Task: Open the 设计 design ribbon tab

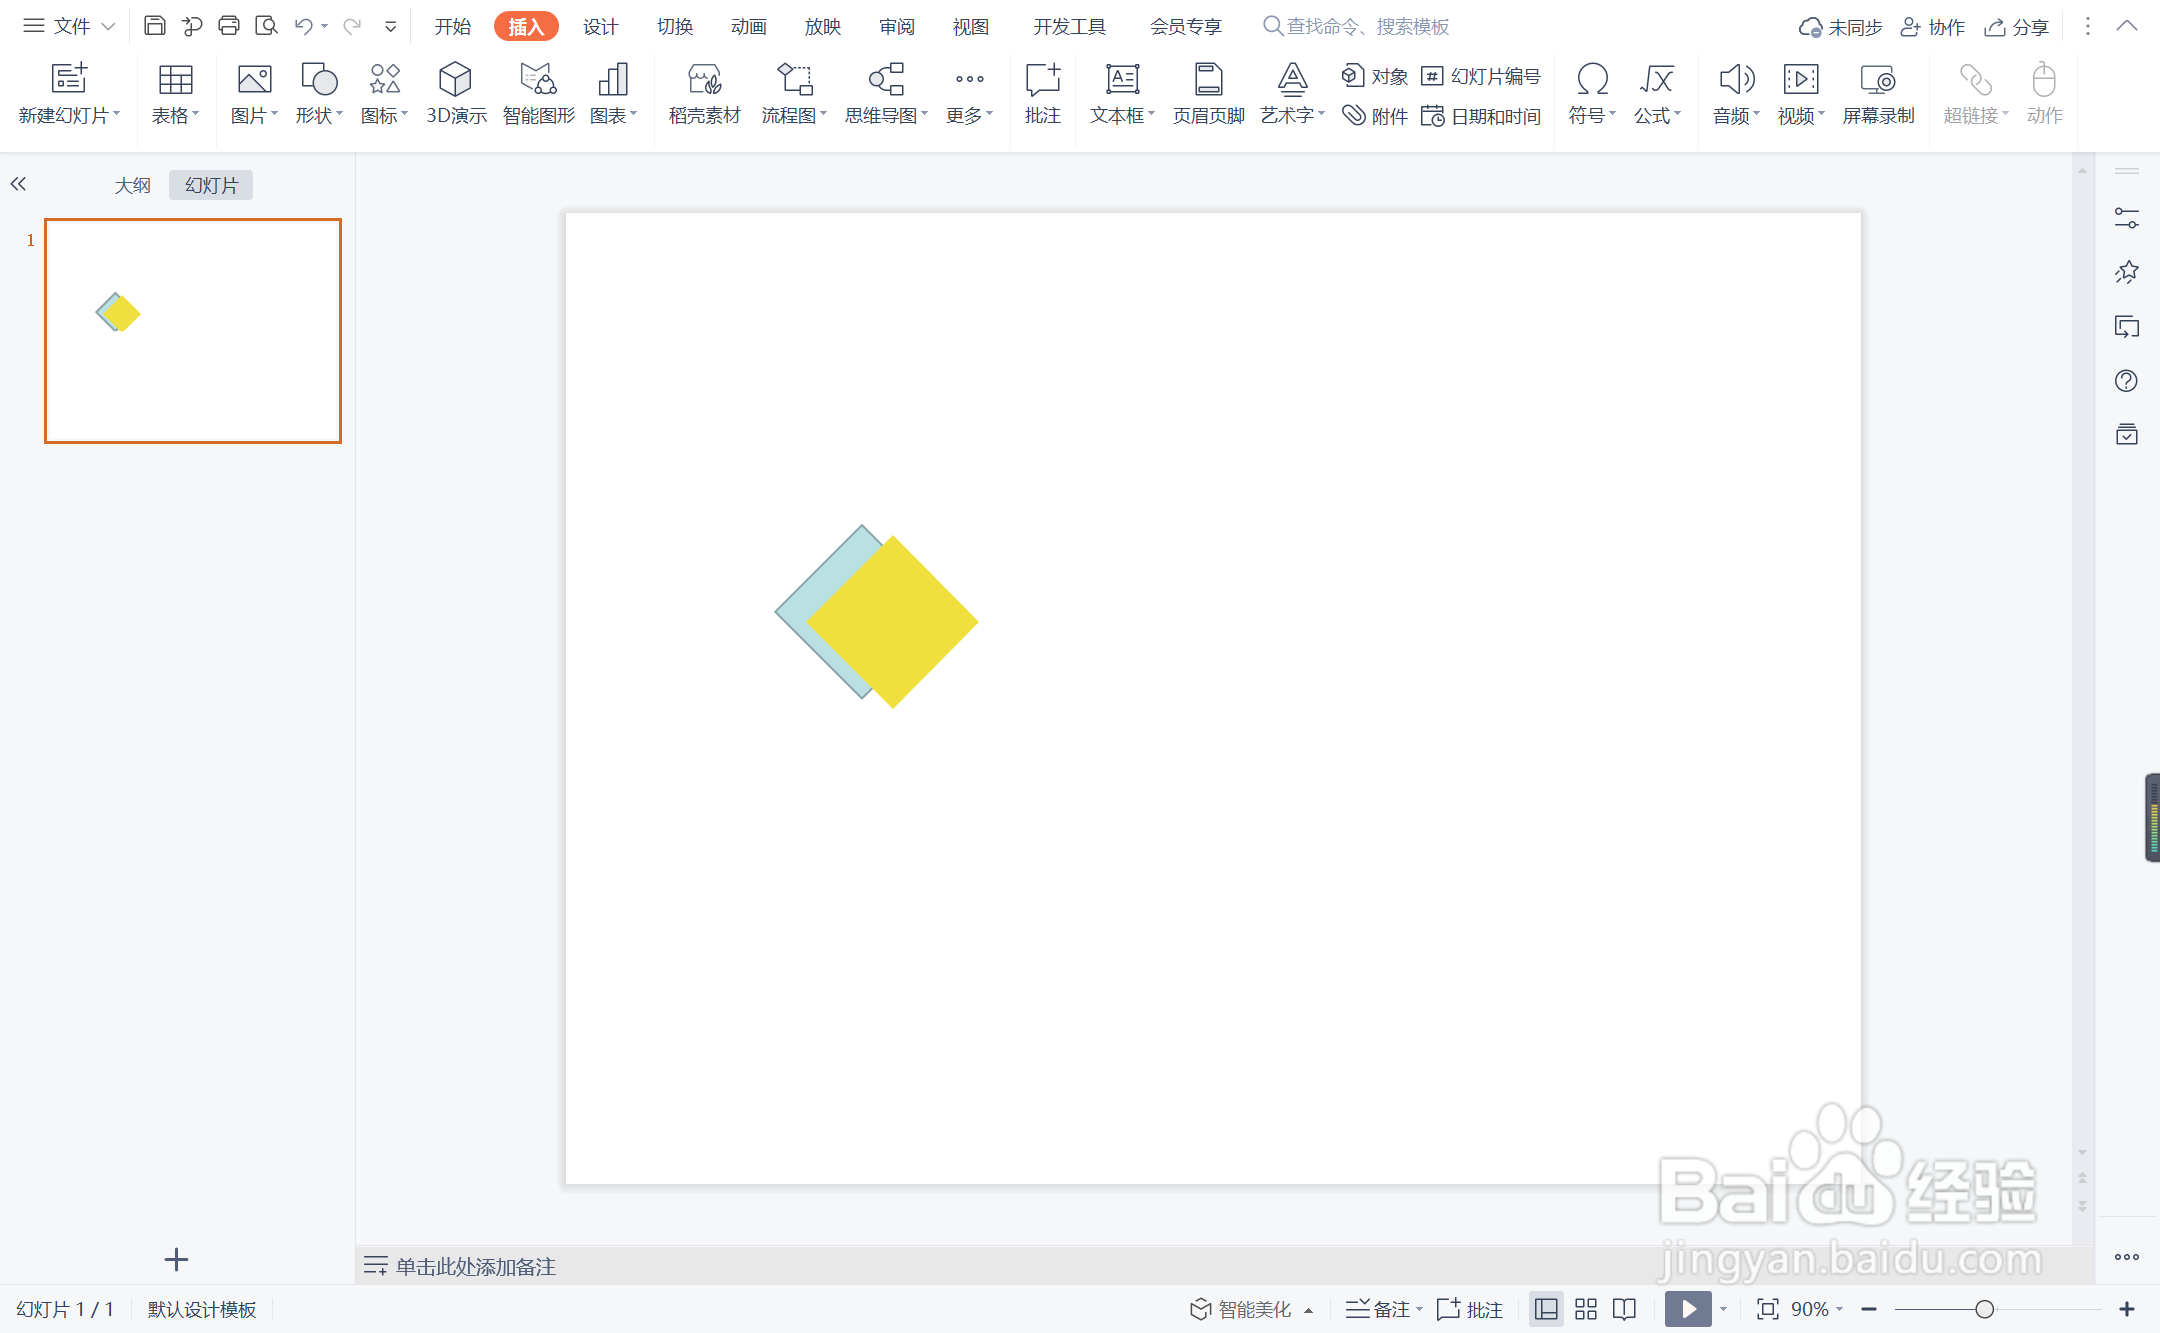Action: (600, 27)
